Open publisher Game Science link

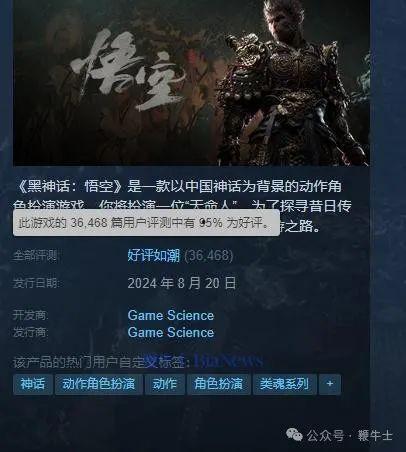171,332
